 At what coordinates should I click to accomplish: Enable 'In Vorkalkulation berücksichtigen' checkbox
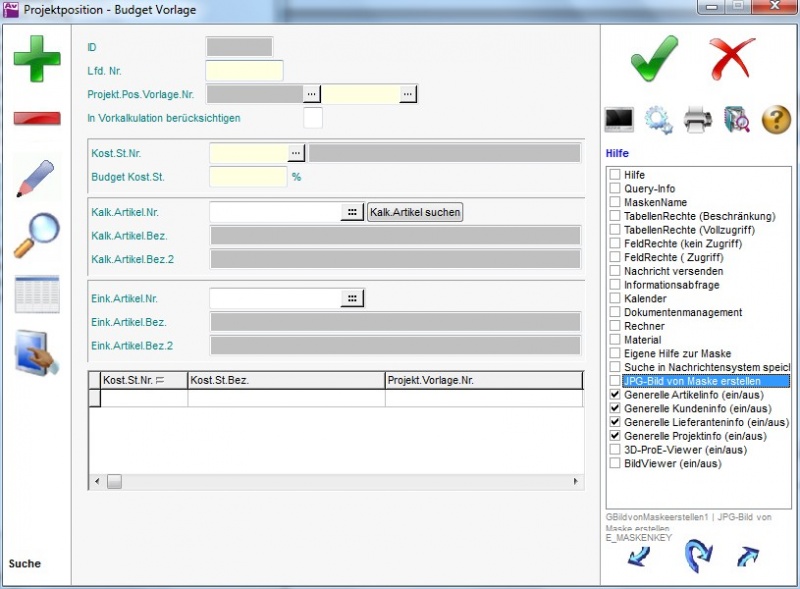313,118
